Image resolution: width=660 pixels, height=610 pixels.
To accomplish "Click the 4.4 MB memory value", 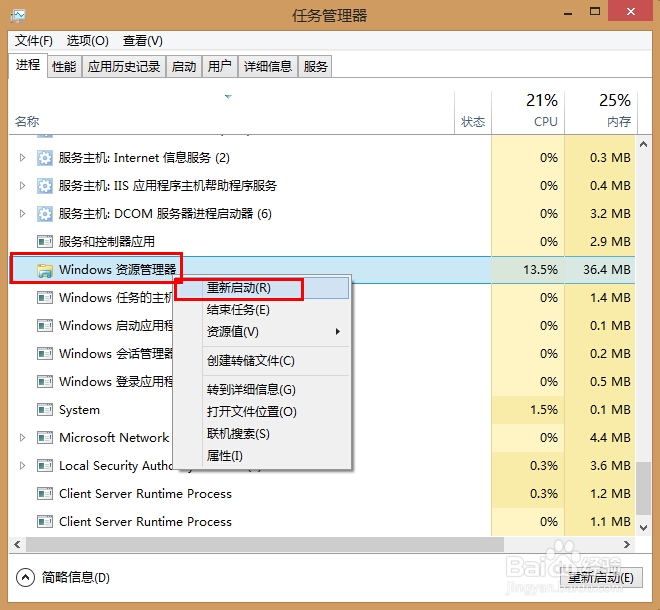I will [x=610, y=438].
